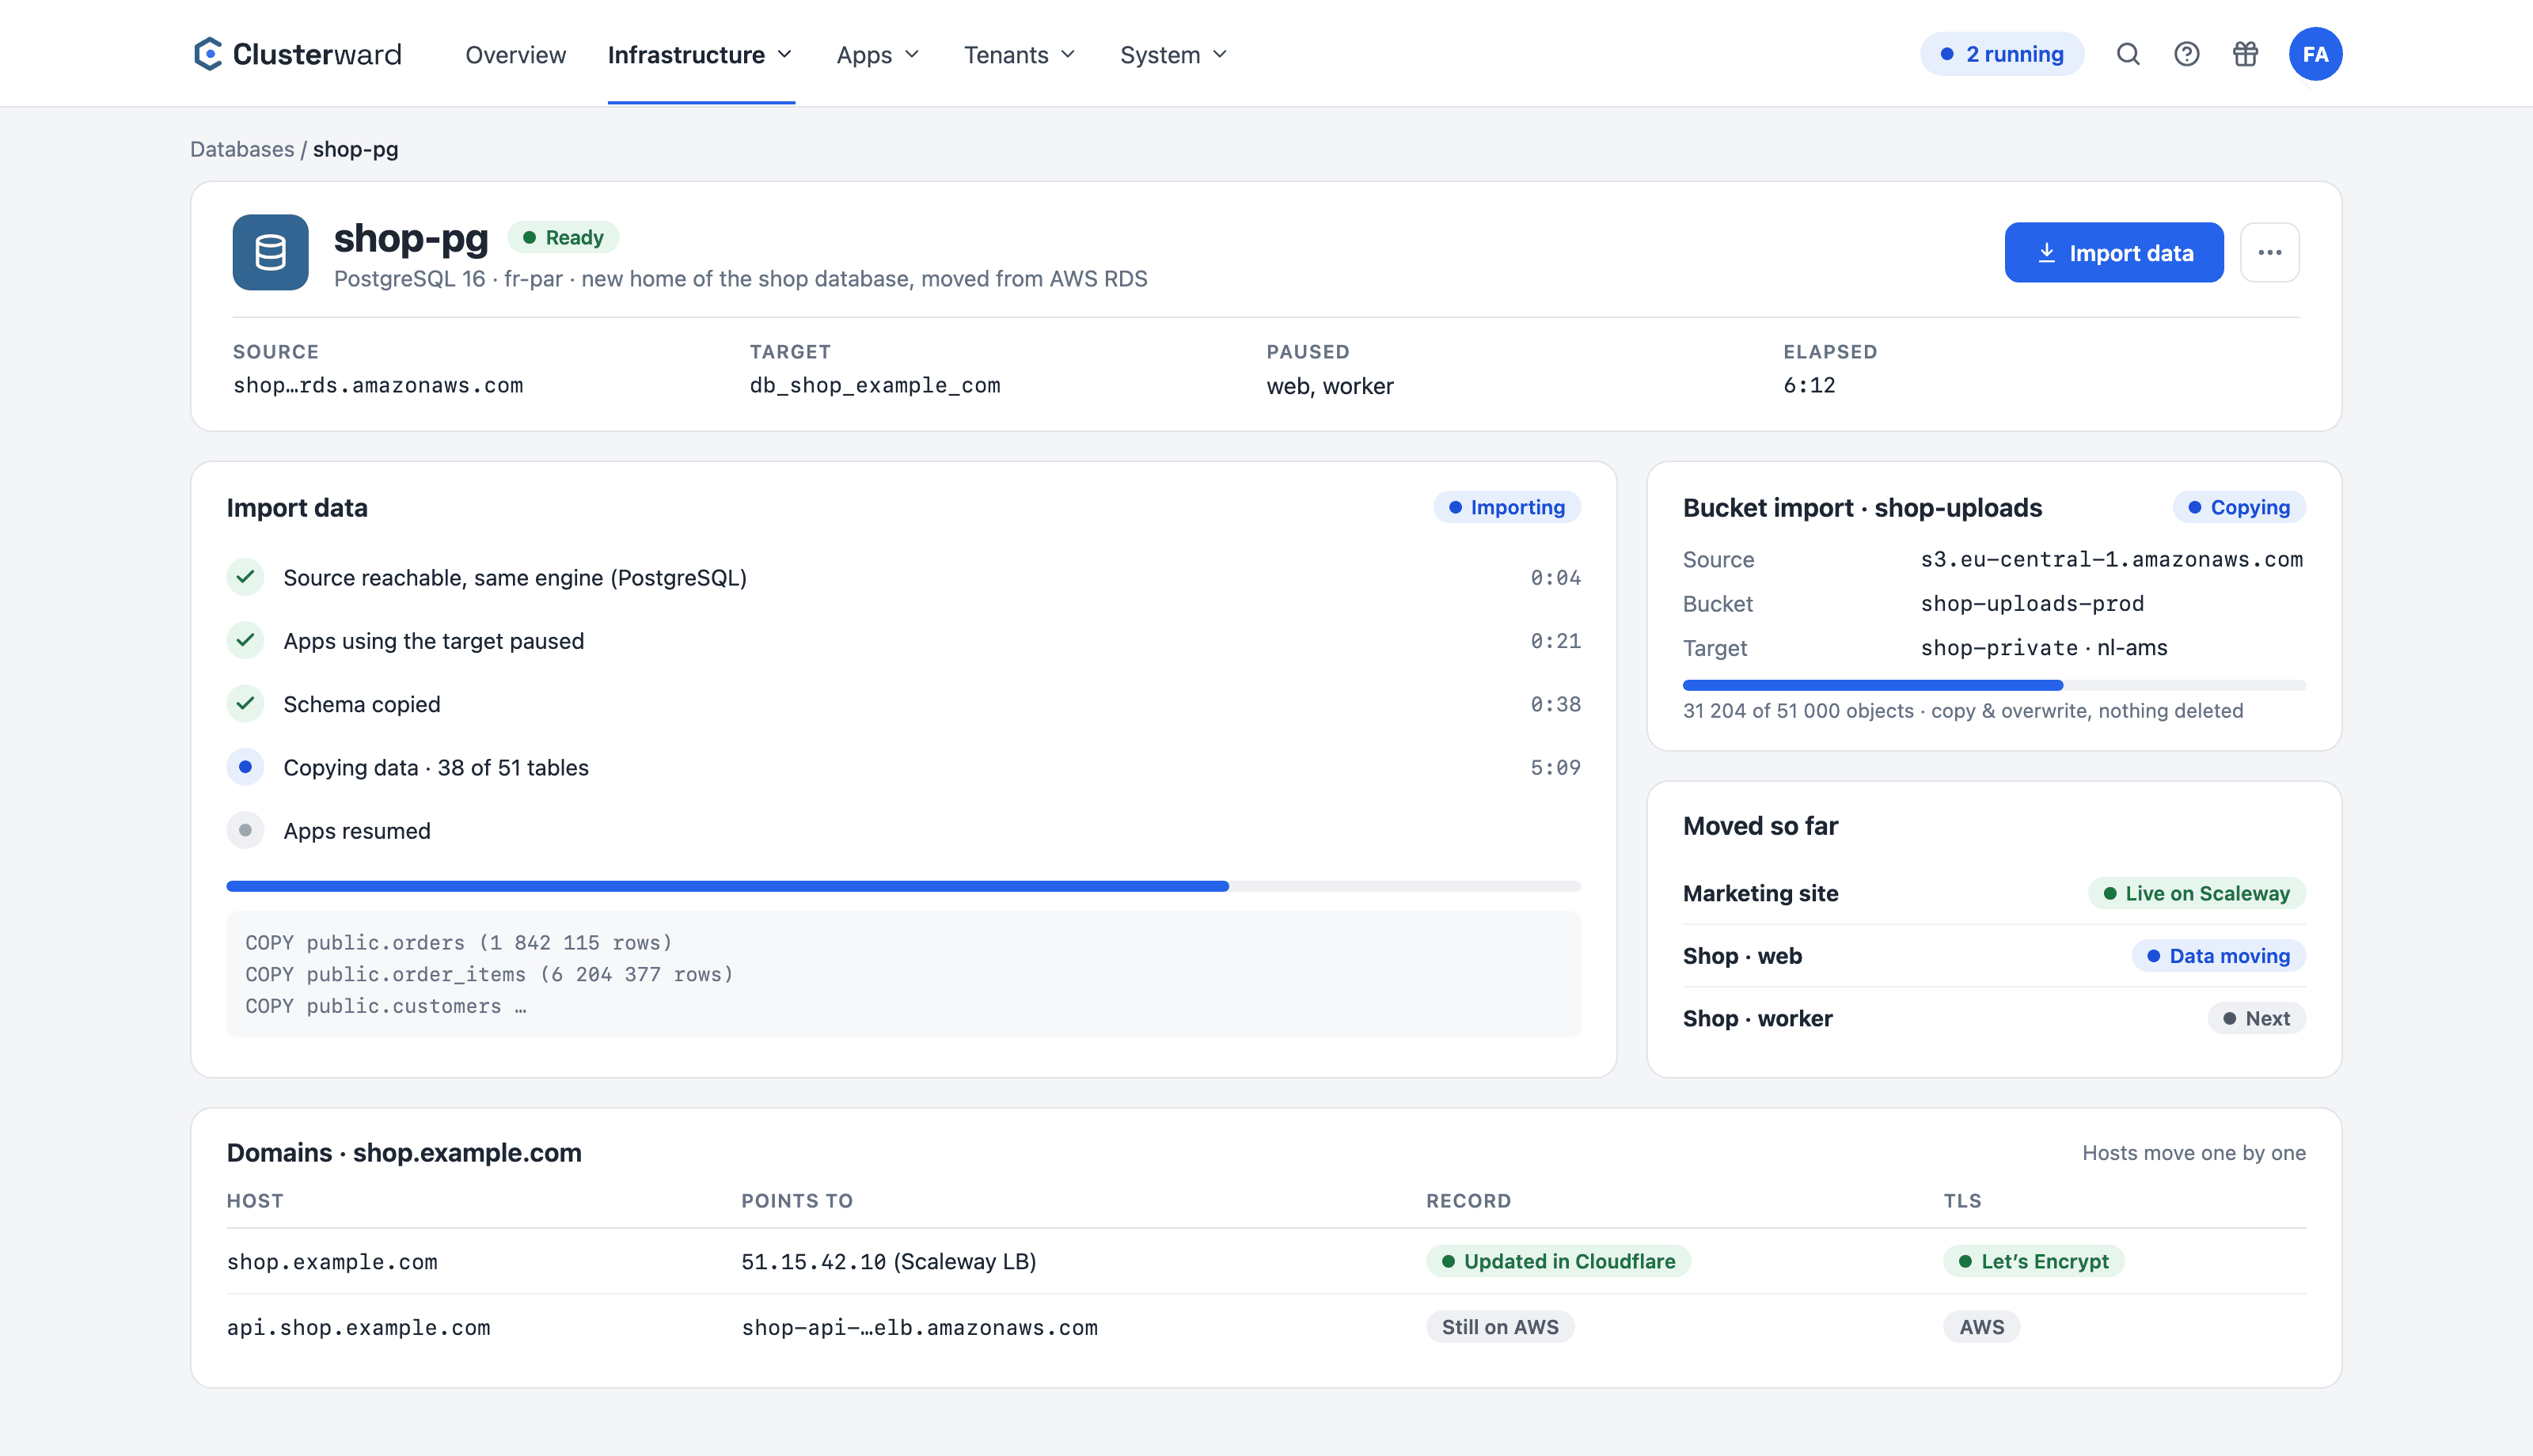Click log line COPY public.customers

point(386,1006)
